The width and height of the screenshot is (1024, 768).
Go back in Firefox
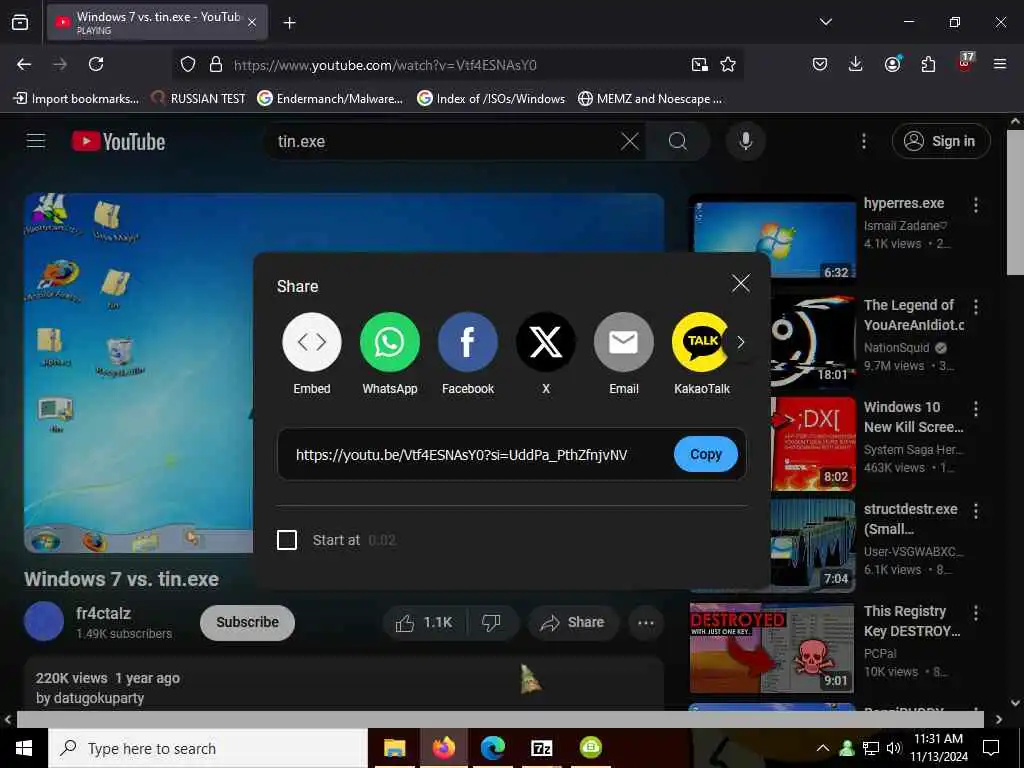coord(24,64)
